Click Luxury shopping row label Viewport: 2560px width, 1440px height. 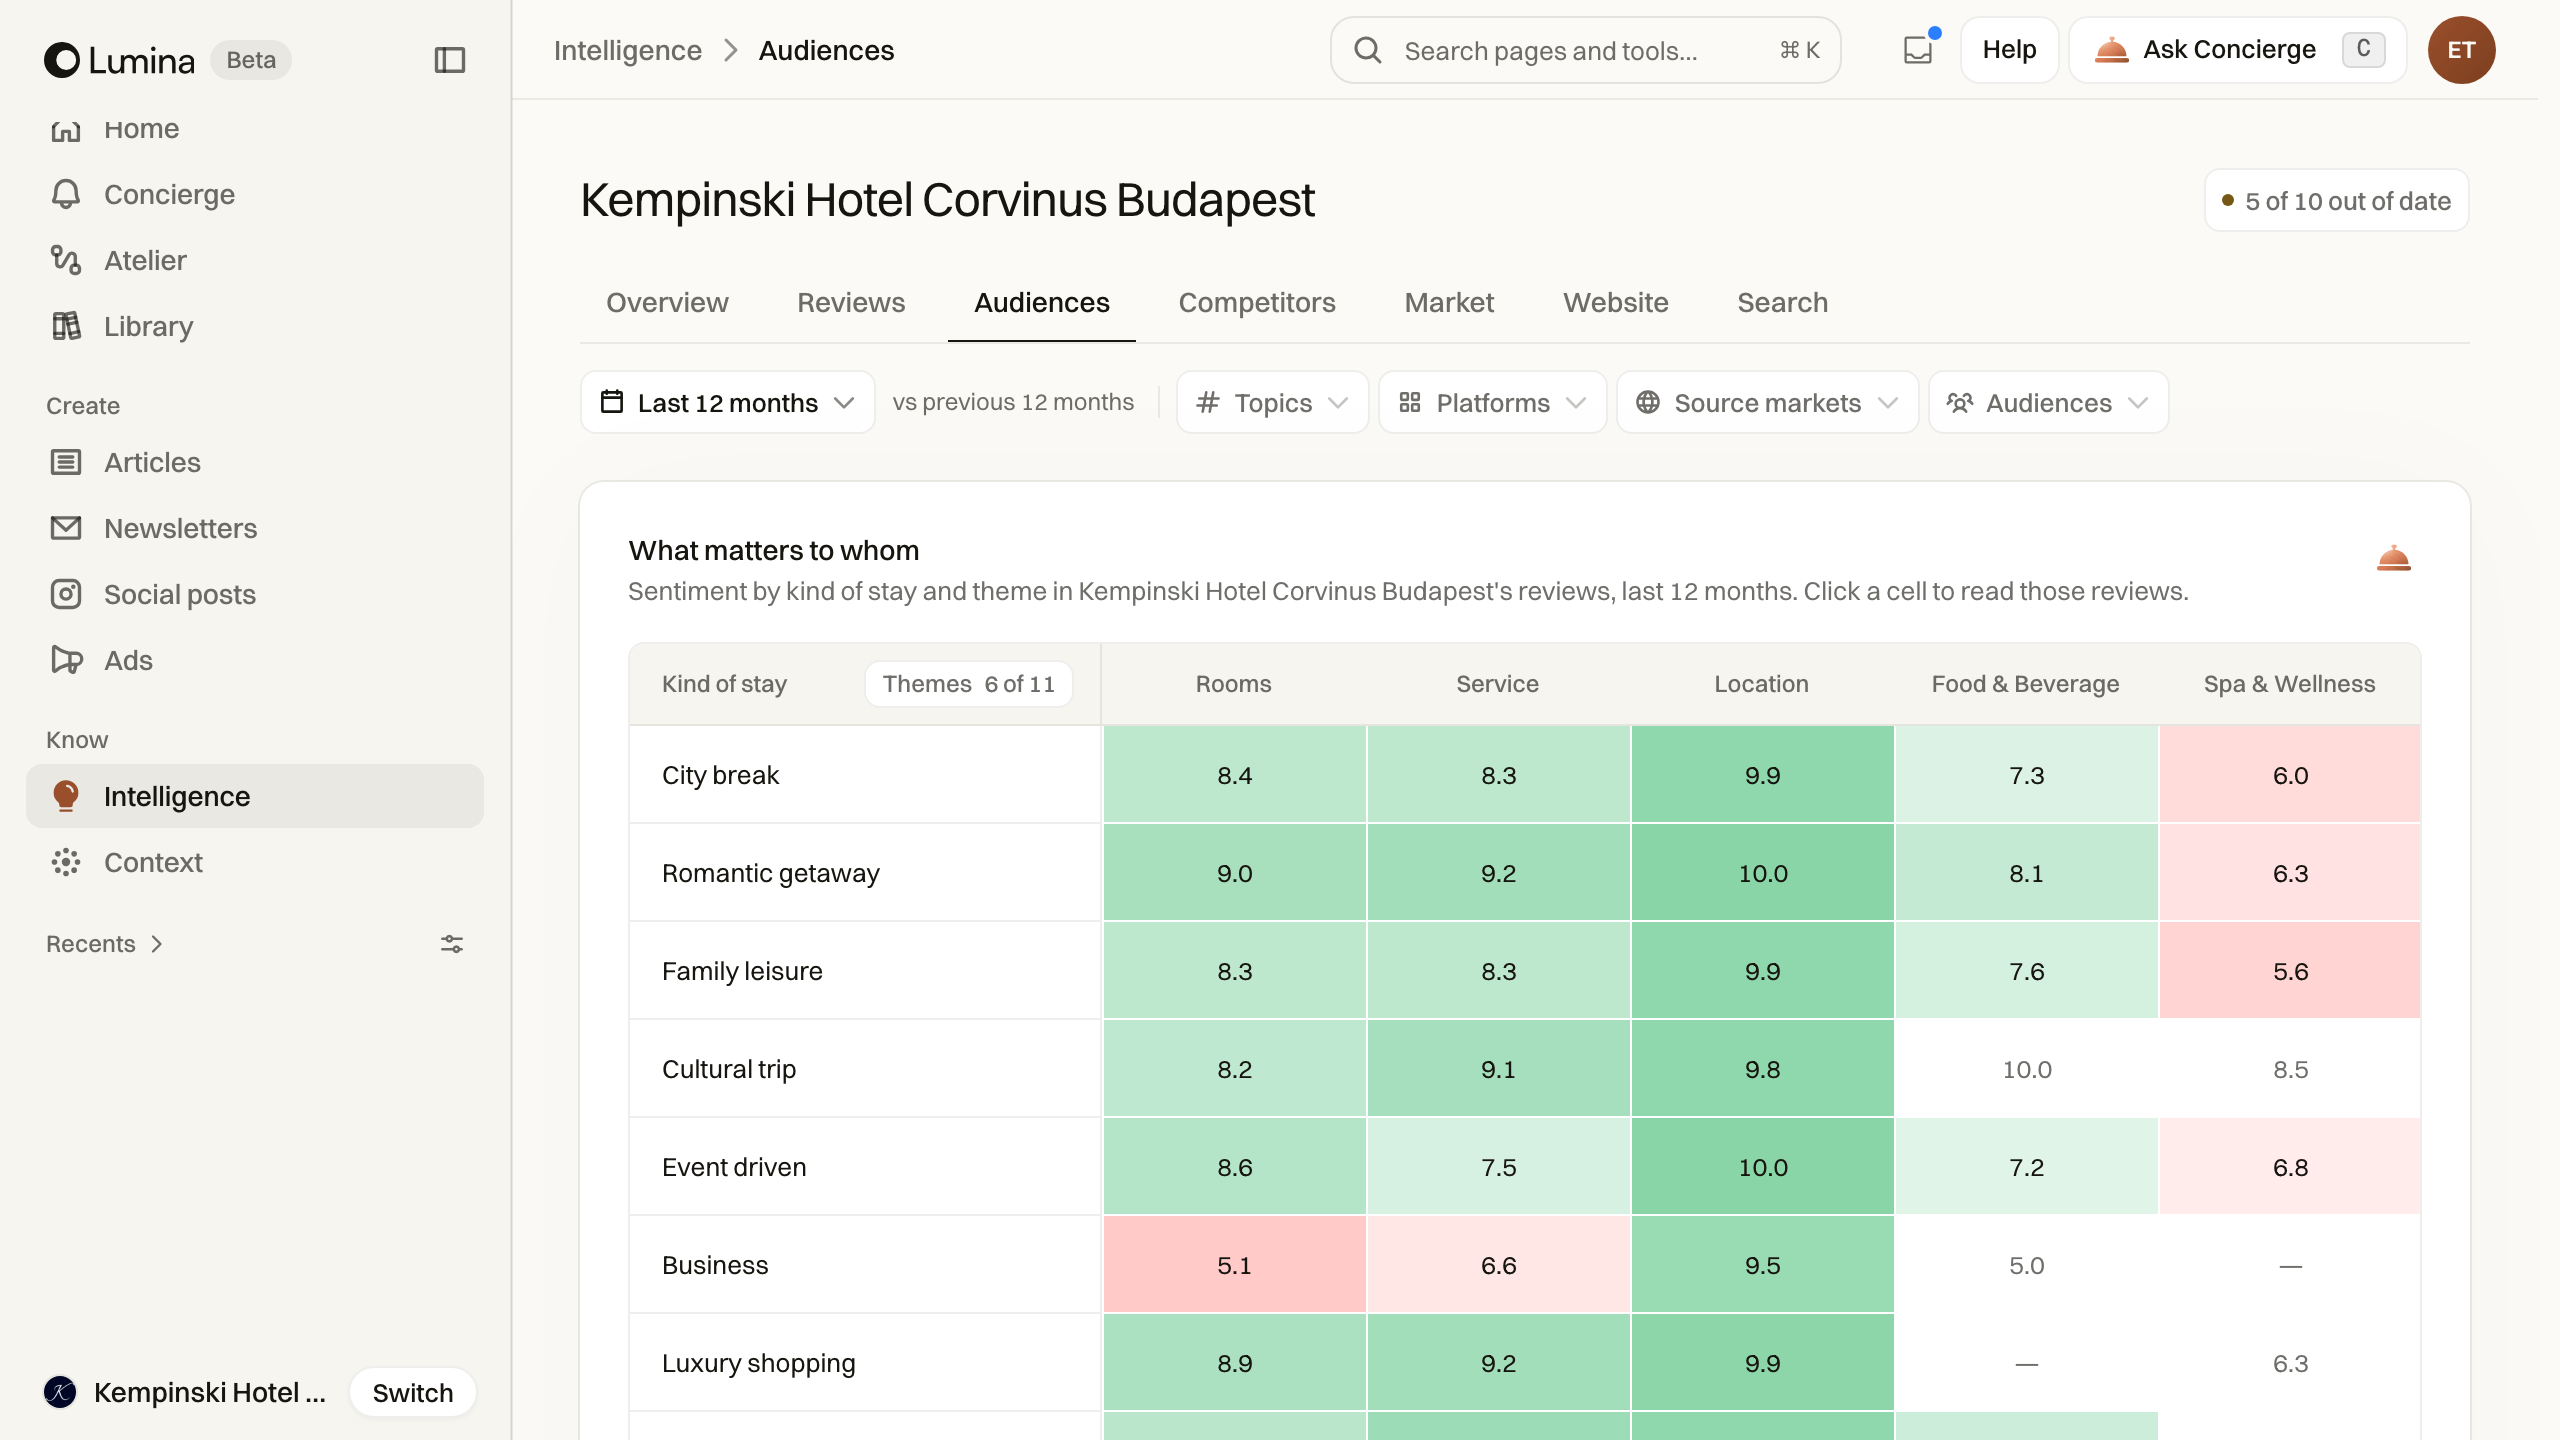tap(758, 1363)
